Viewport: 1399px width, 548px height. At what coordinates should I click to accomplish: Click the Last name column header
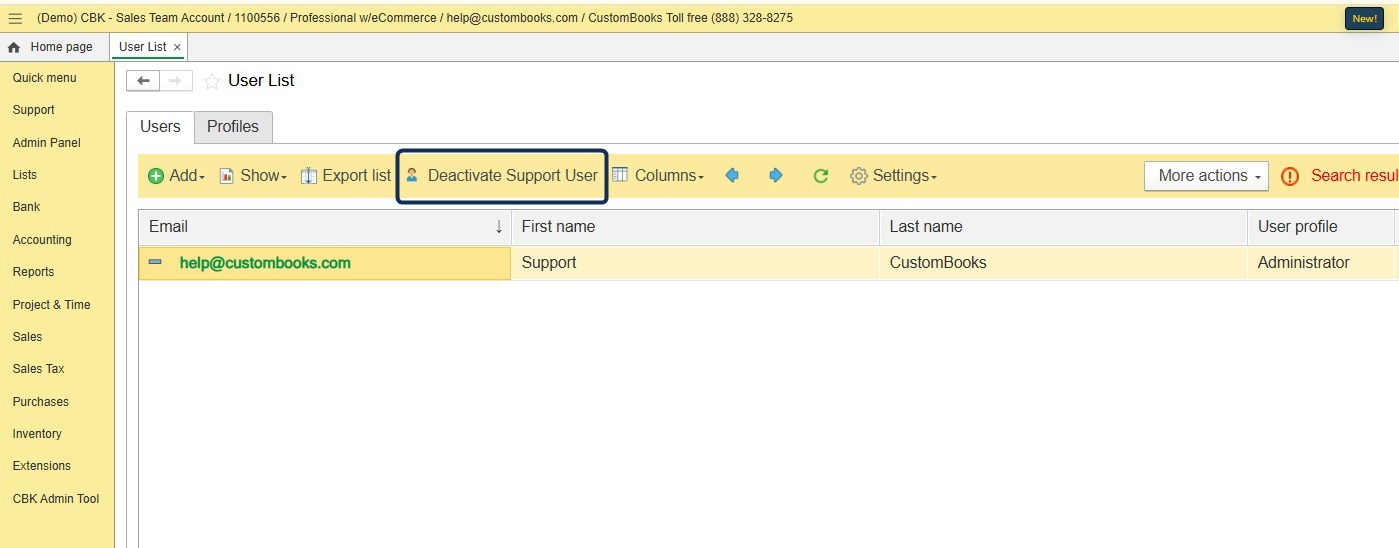[x=1063, y=227]
